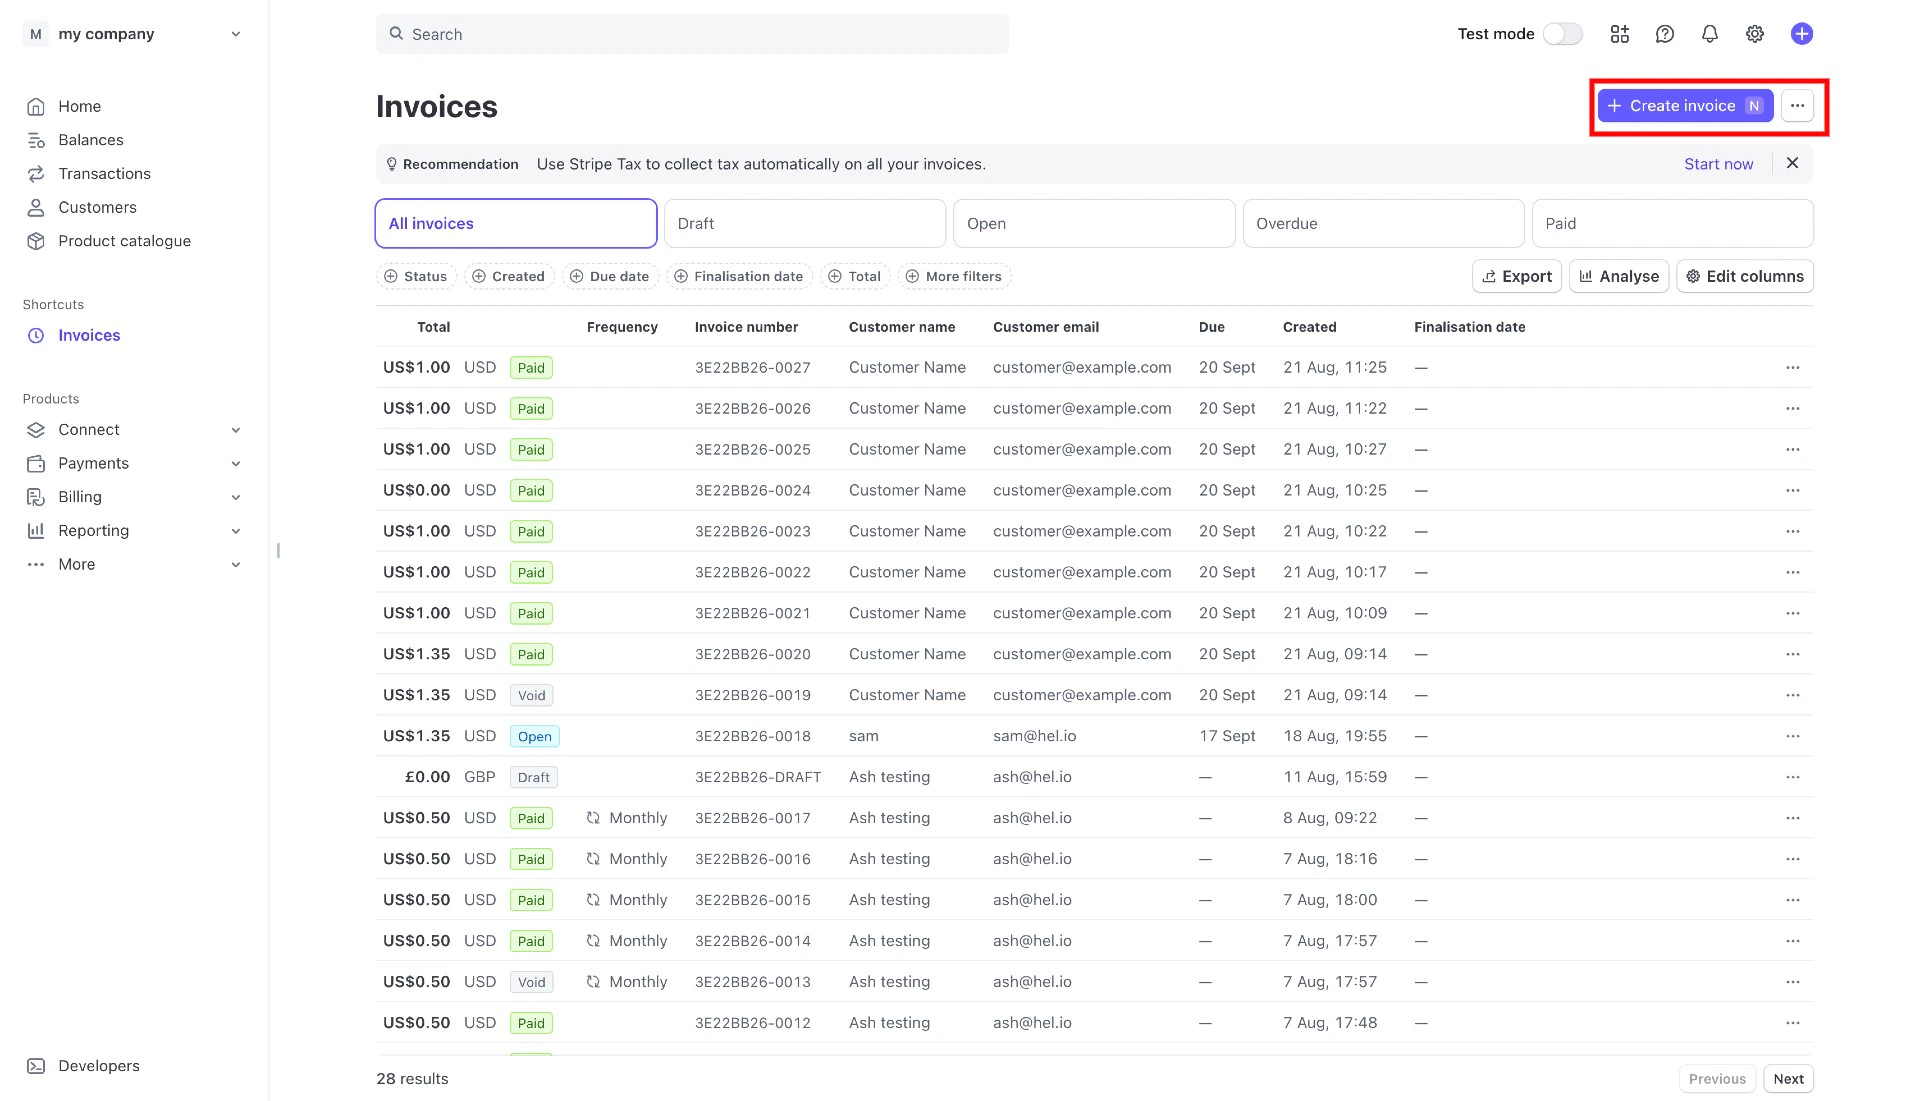Click the blue plus circle icon
This screenshot has width=1920, height=1101.
(x=1801, y=34)
